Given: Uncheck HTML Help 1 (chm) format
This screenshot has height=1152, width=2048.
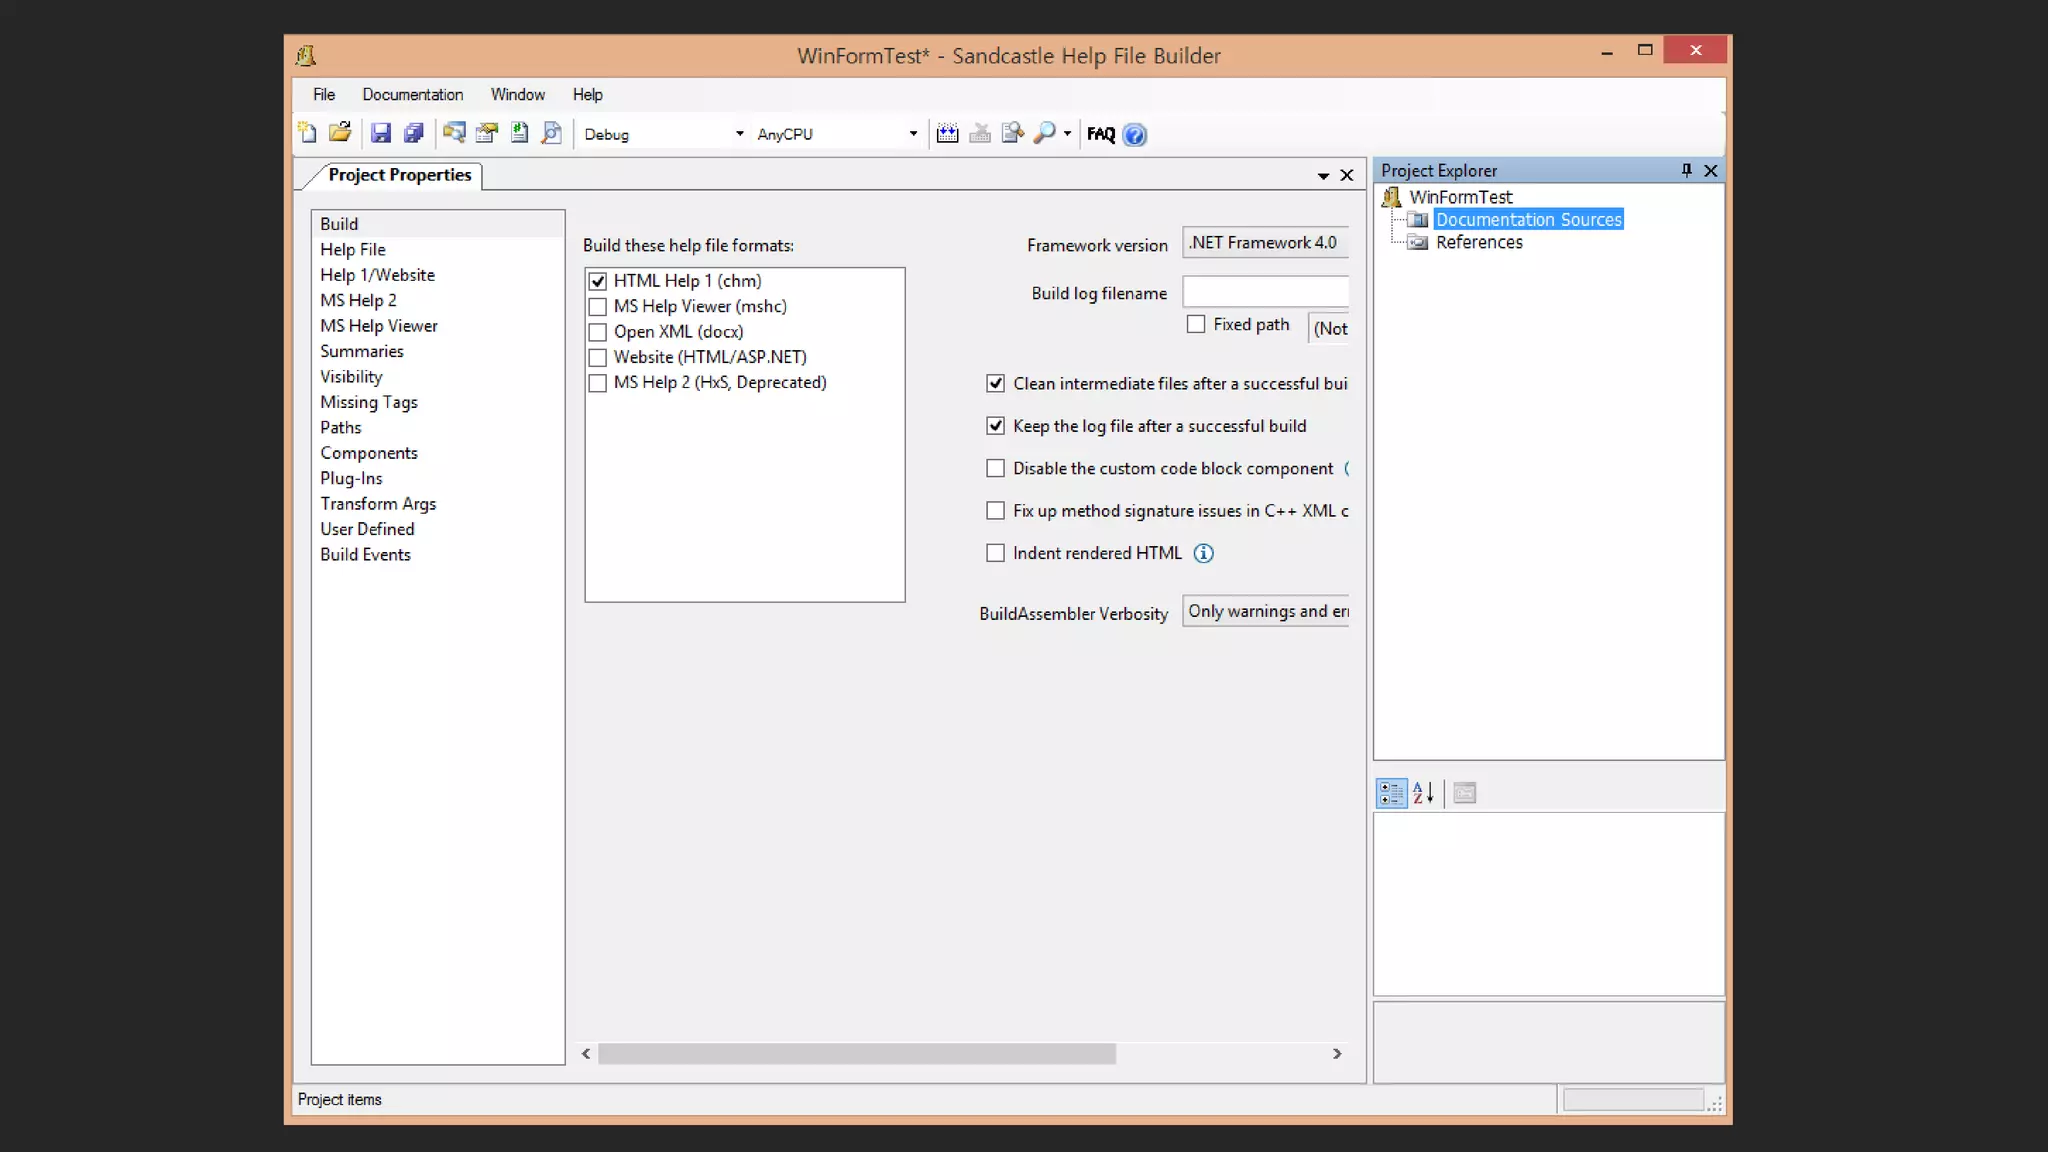Looking at the screenshot, I should [598, 281].
